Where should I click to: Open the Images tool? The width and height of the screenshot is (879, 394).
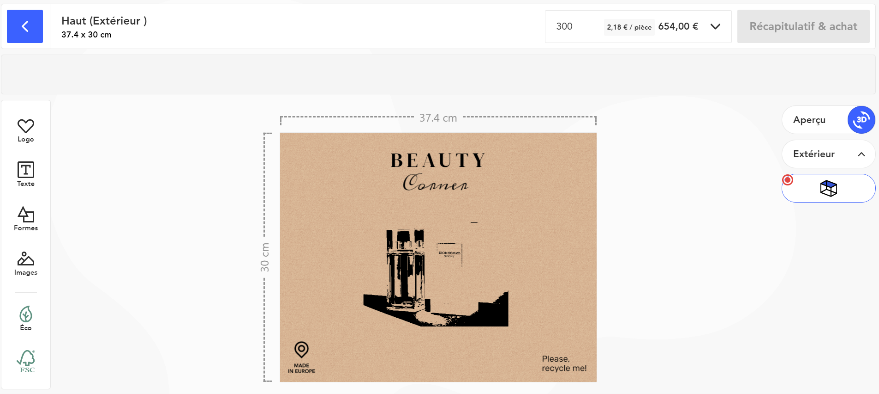click(x=26, y=263)
